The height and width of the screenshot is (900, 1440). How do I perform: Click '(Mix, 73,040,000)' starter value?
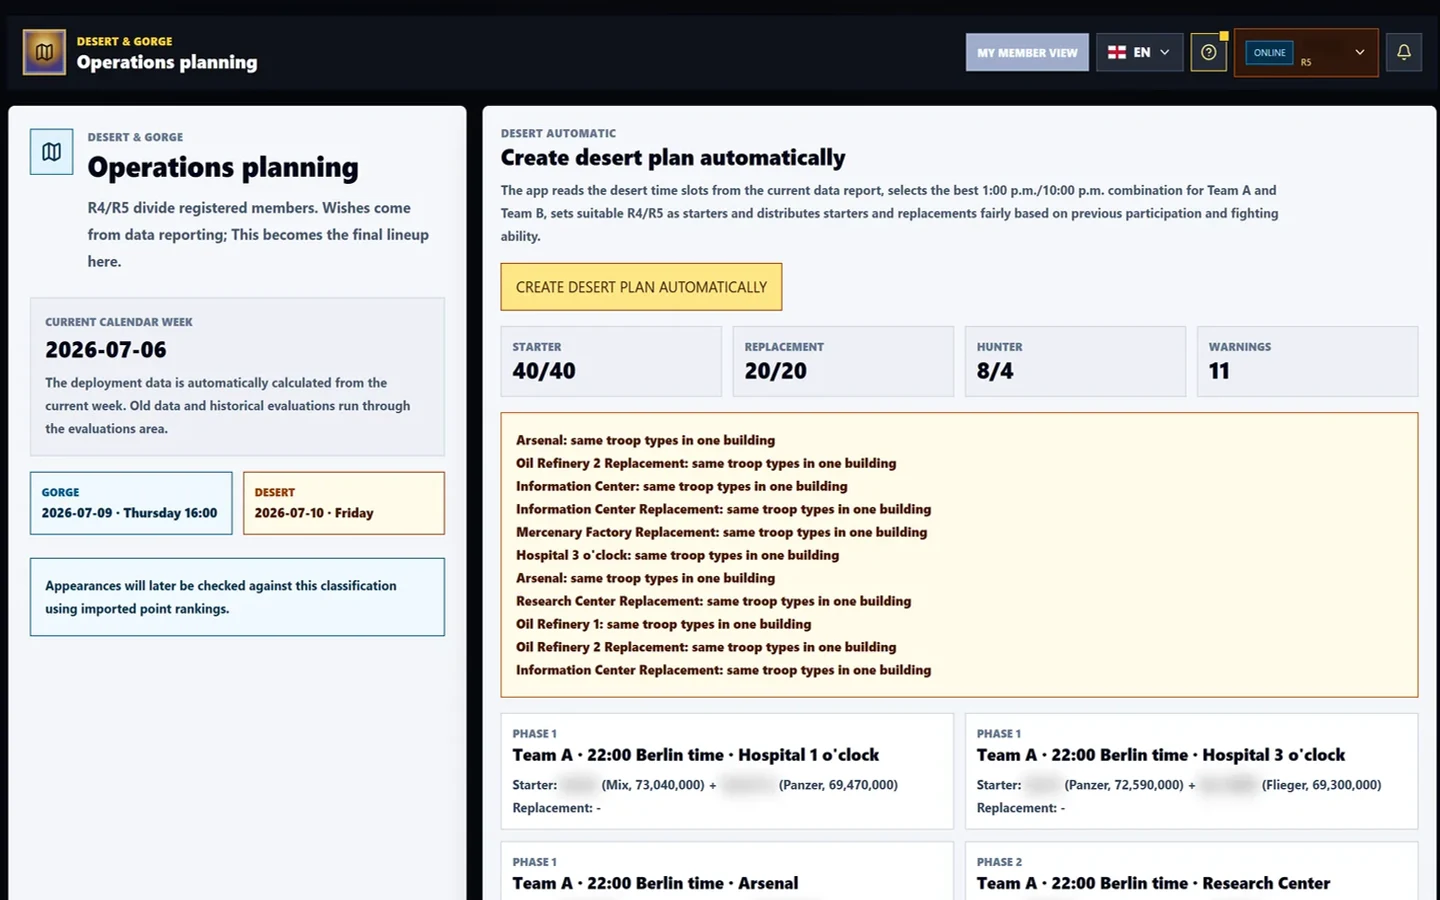[653, 785]
